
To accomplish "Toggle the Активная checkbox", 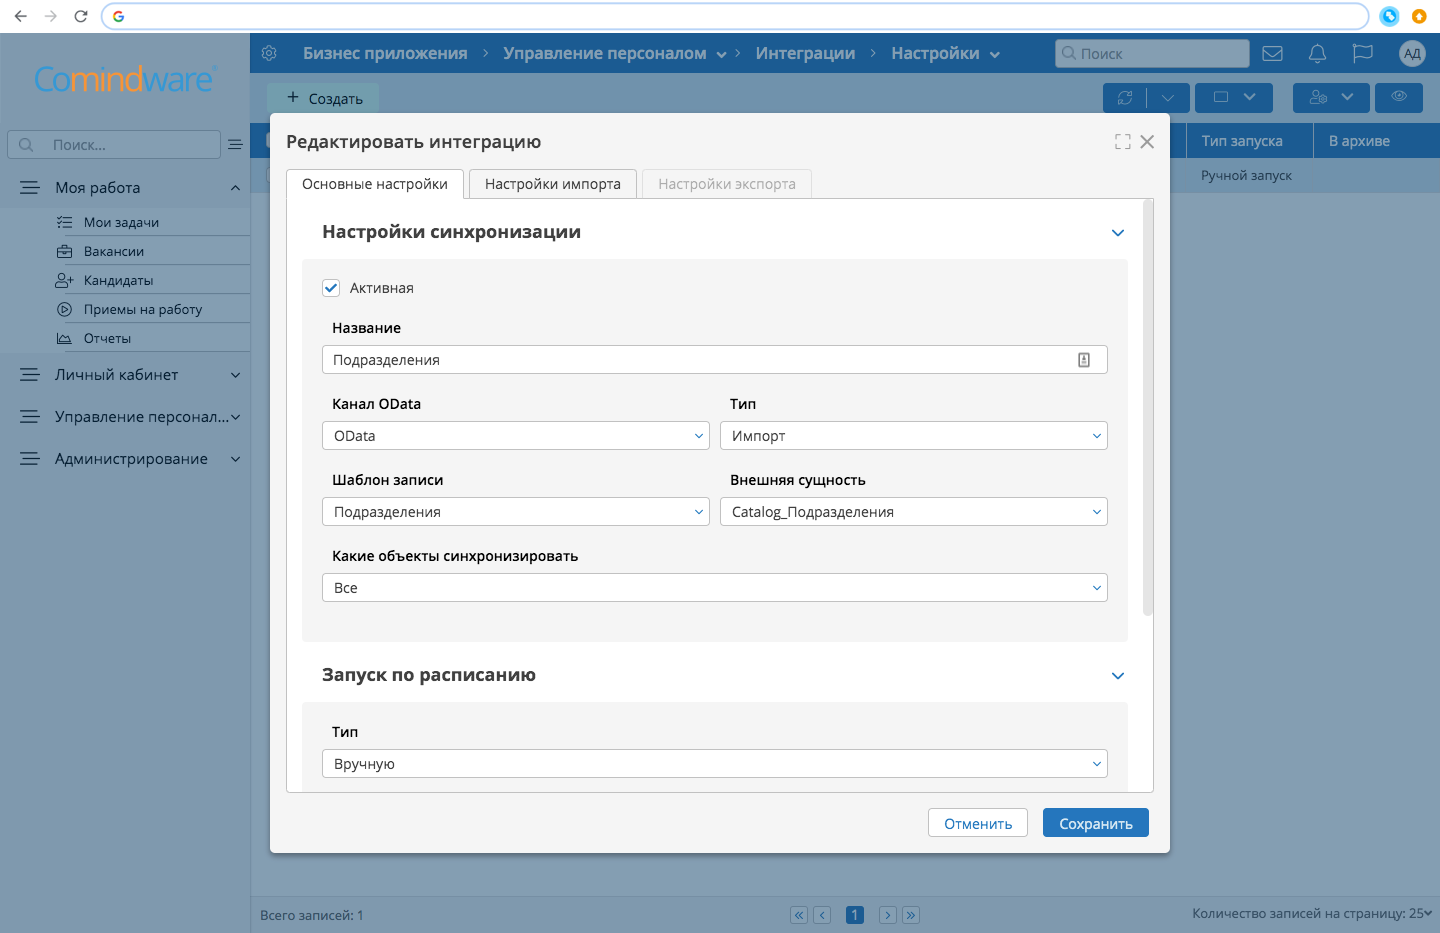I will point(331,288).
